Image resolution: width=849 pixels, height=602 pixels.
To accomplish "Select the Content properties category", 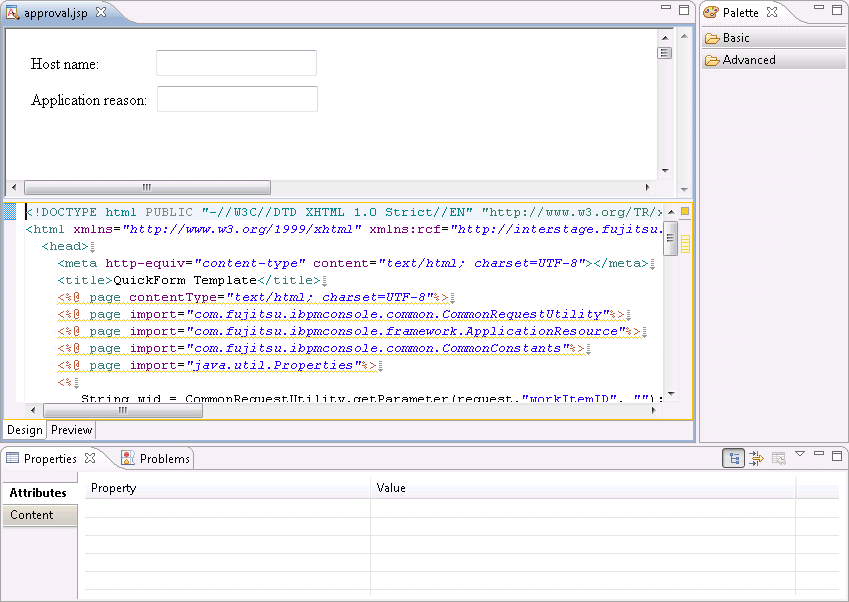I will coord(40,515).
